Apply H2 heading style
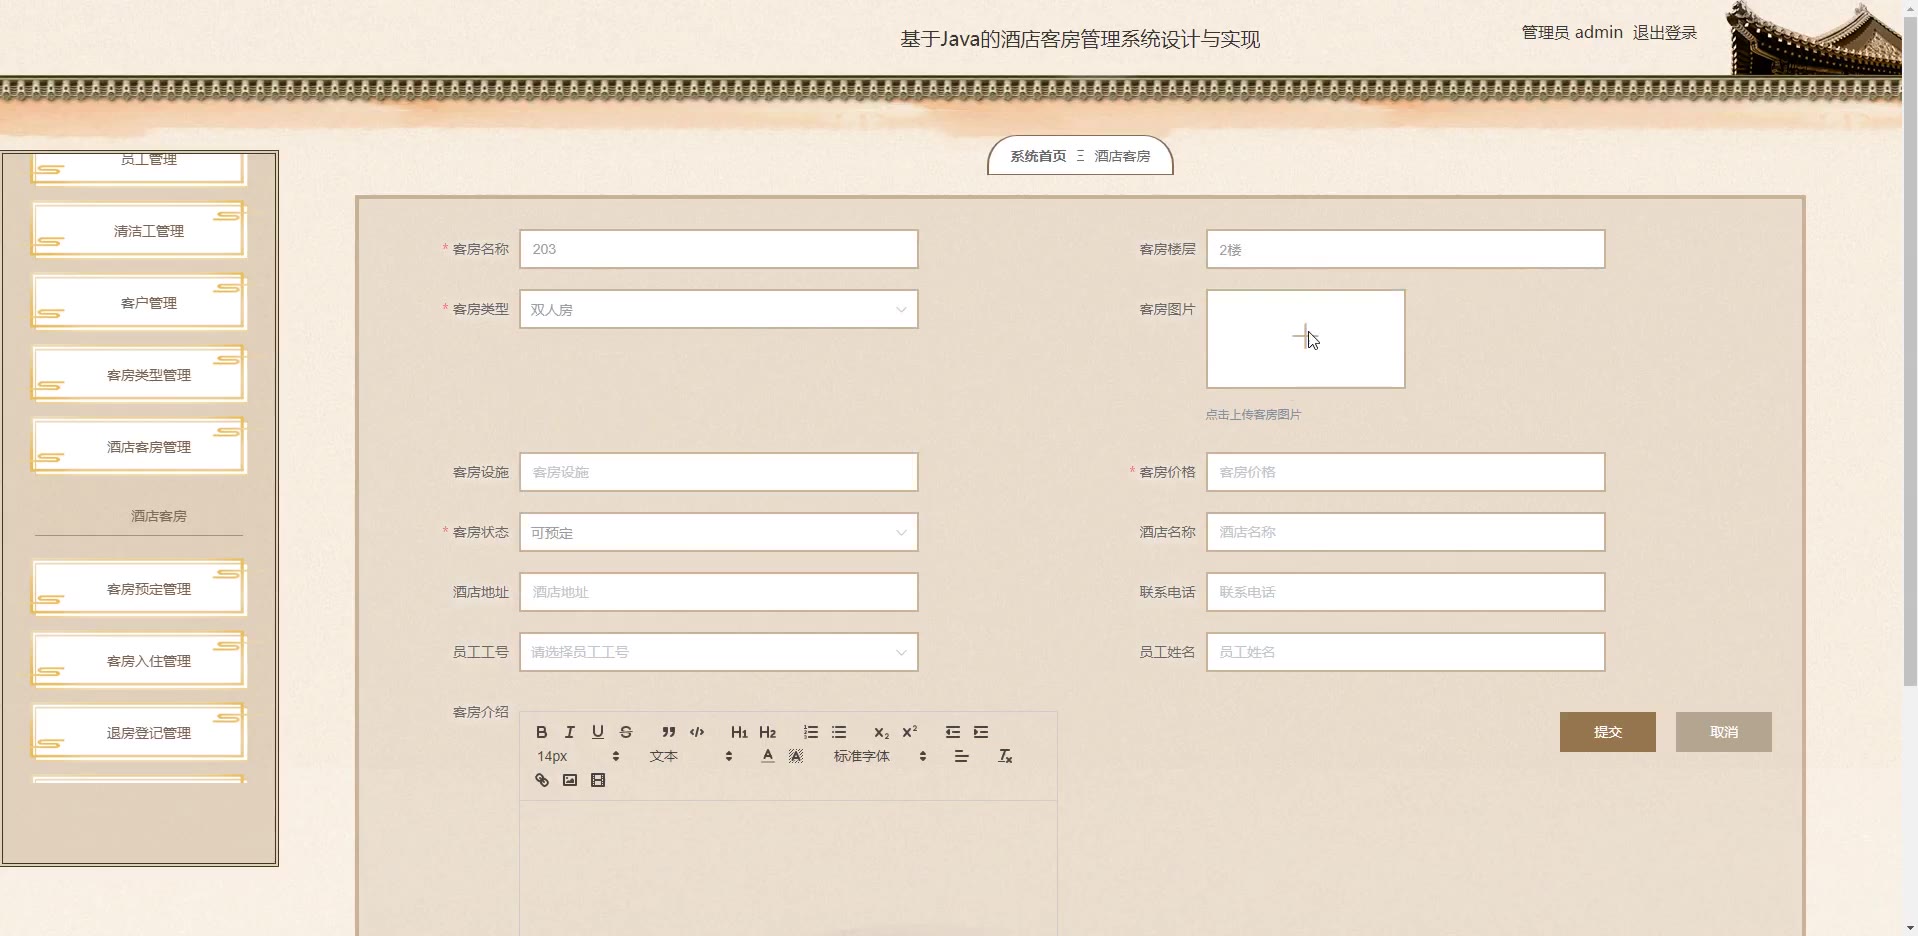 [767, 732]
